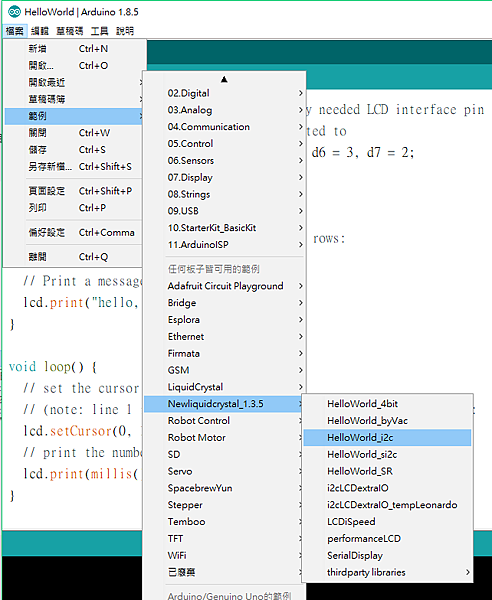
Task: Open the TFT library examples
Action: click(225, 538)
